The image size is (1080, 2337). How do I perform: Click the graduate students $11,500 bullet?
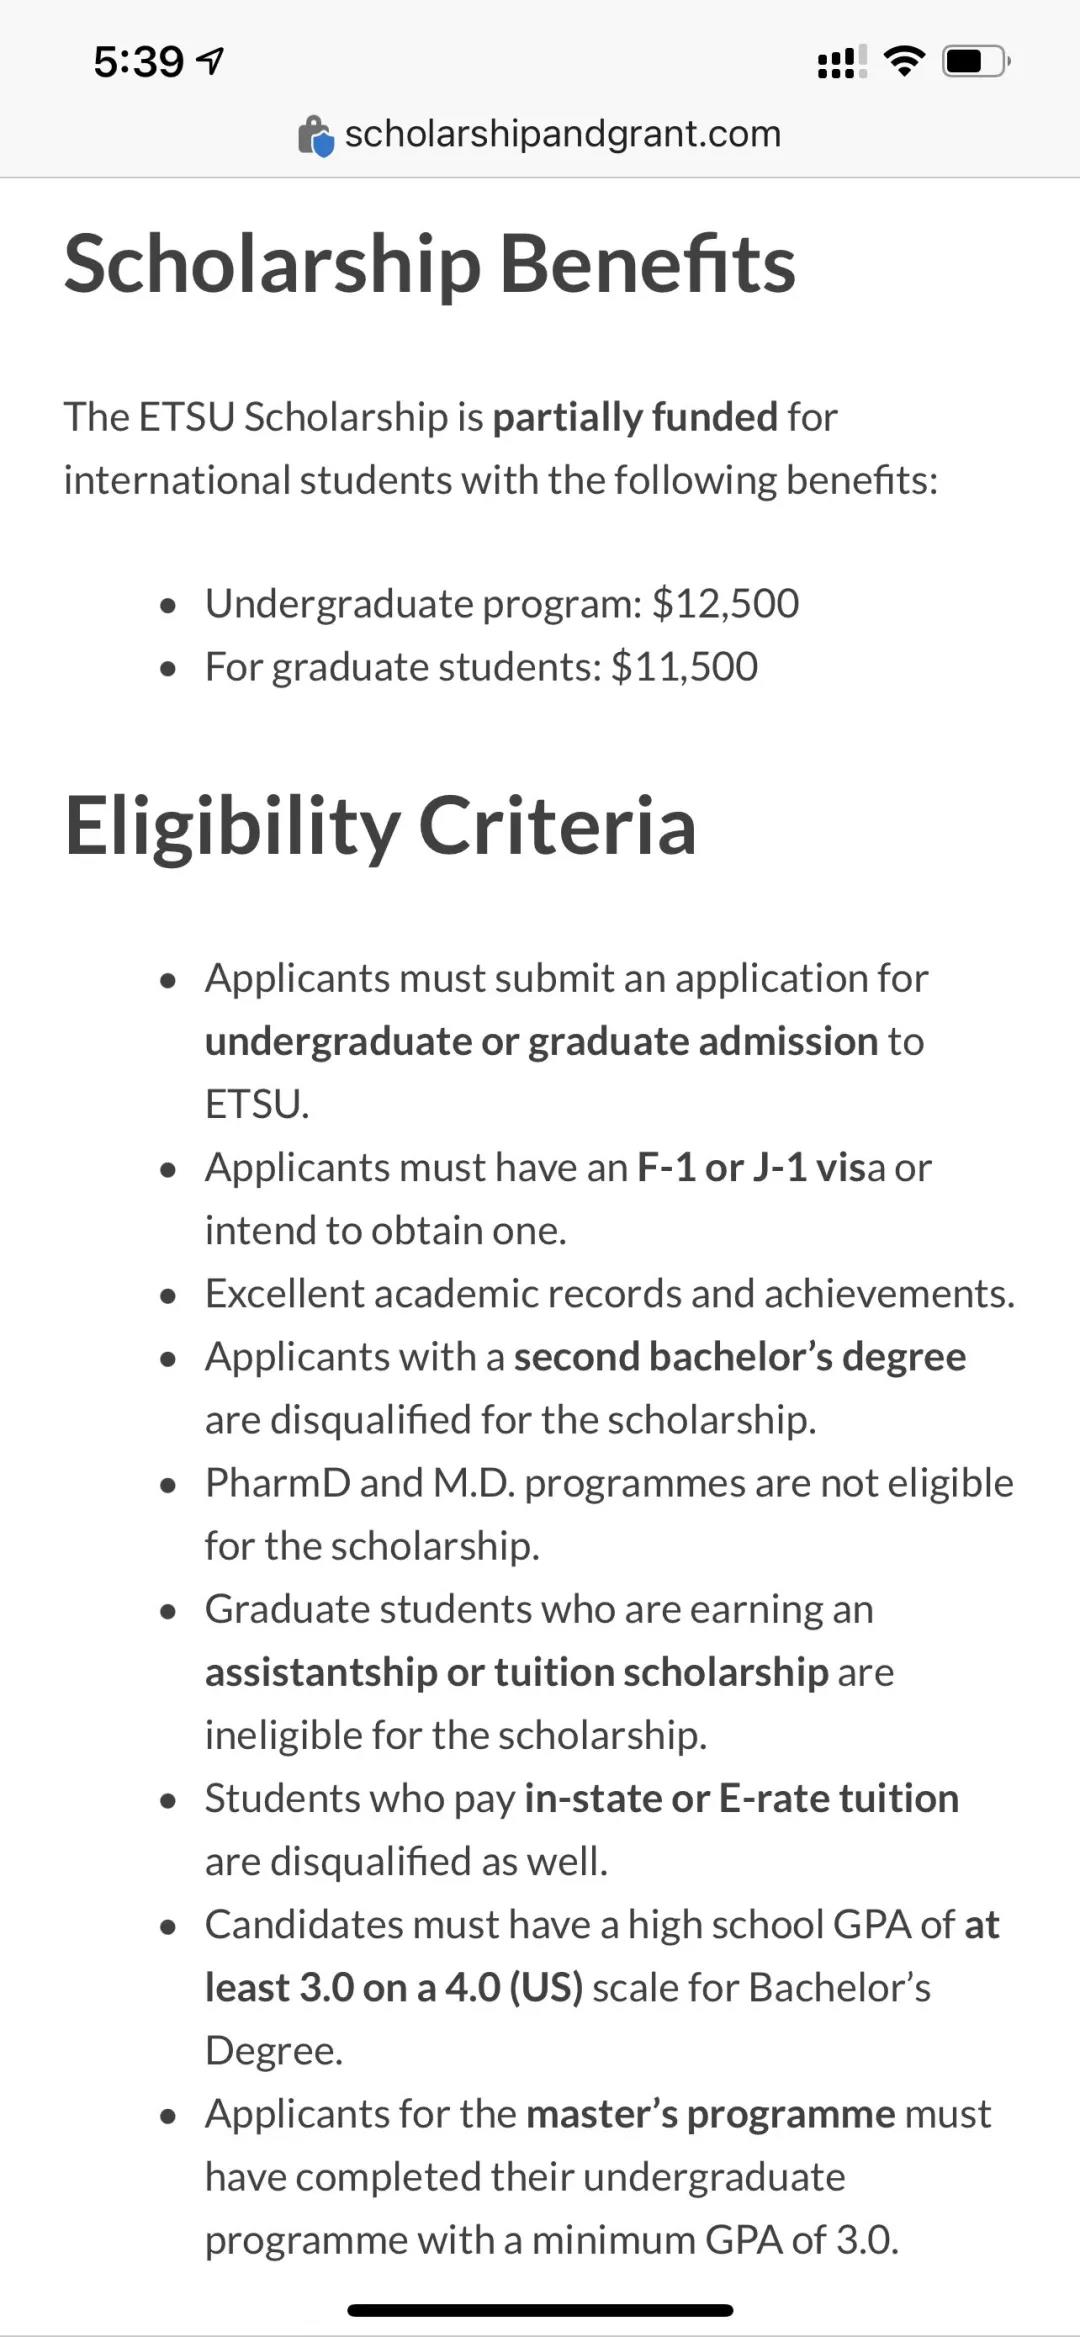pos(481,667)
